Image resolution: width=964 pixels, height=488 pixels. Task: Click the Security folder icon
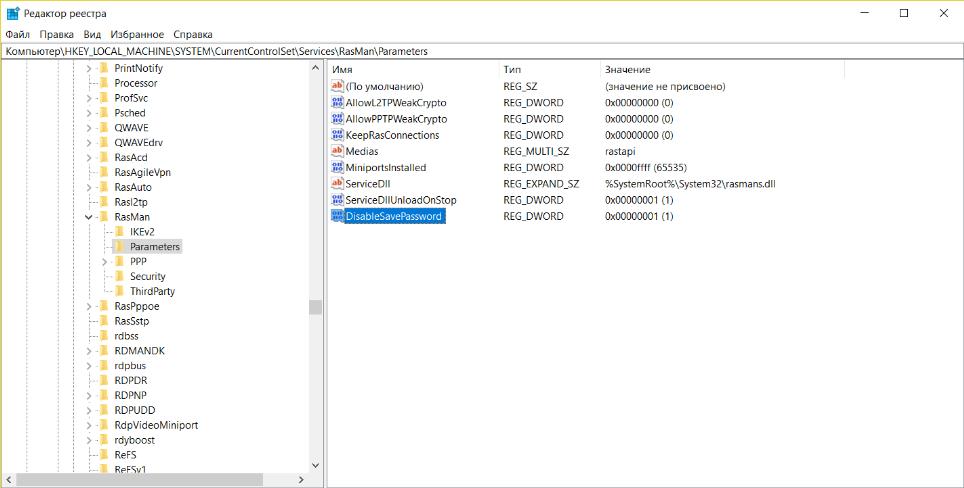click(119, 277)
